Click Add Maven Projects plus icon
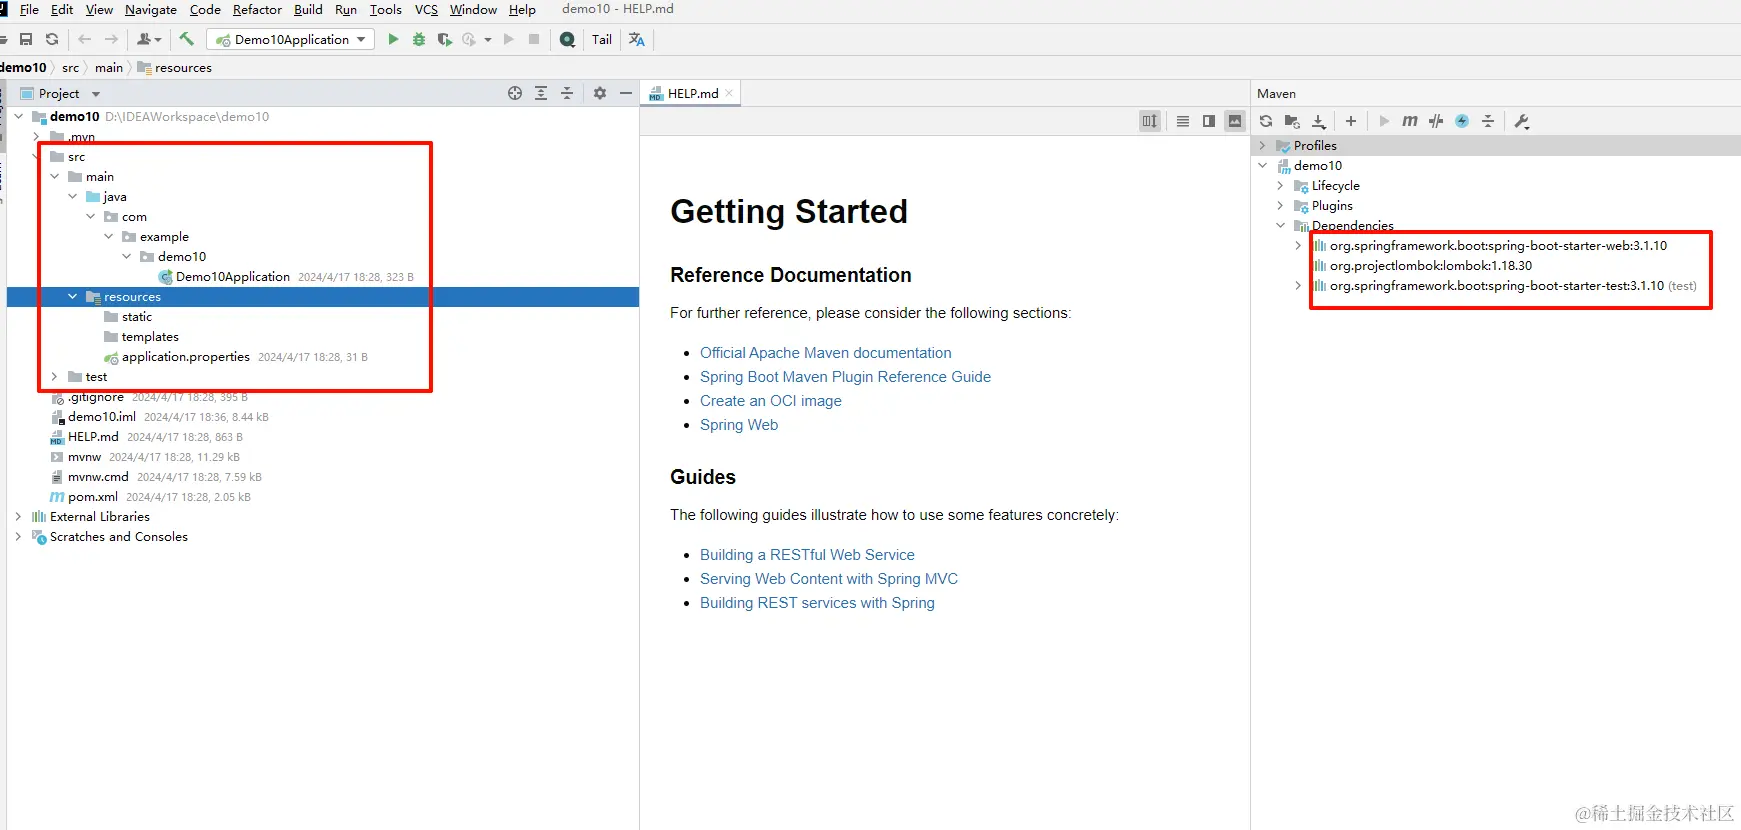The height and width of the screenshot is (830, 1741). (1351, 121)
